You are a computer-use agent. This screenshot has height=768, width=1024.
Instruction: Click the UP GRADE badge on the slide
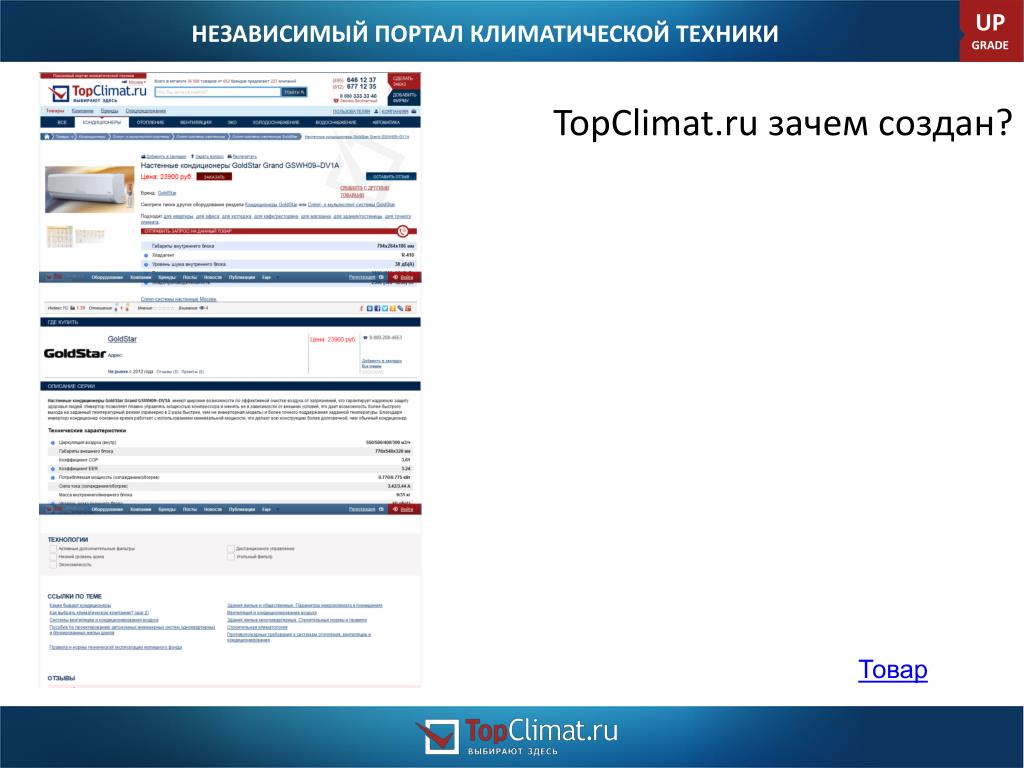(990, 31)
